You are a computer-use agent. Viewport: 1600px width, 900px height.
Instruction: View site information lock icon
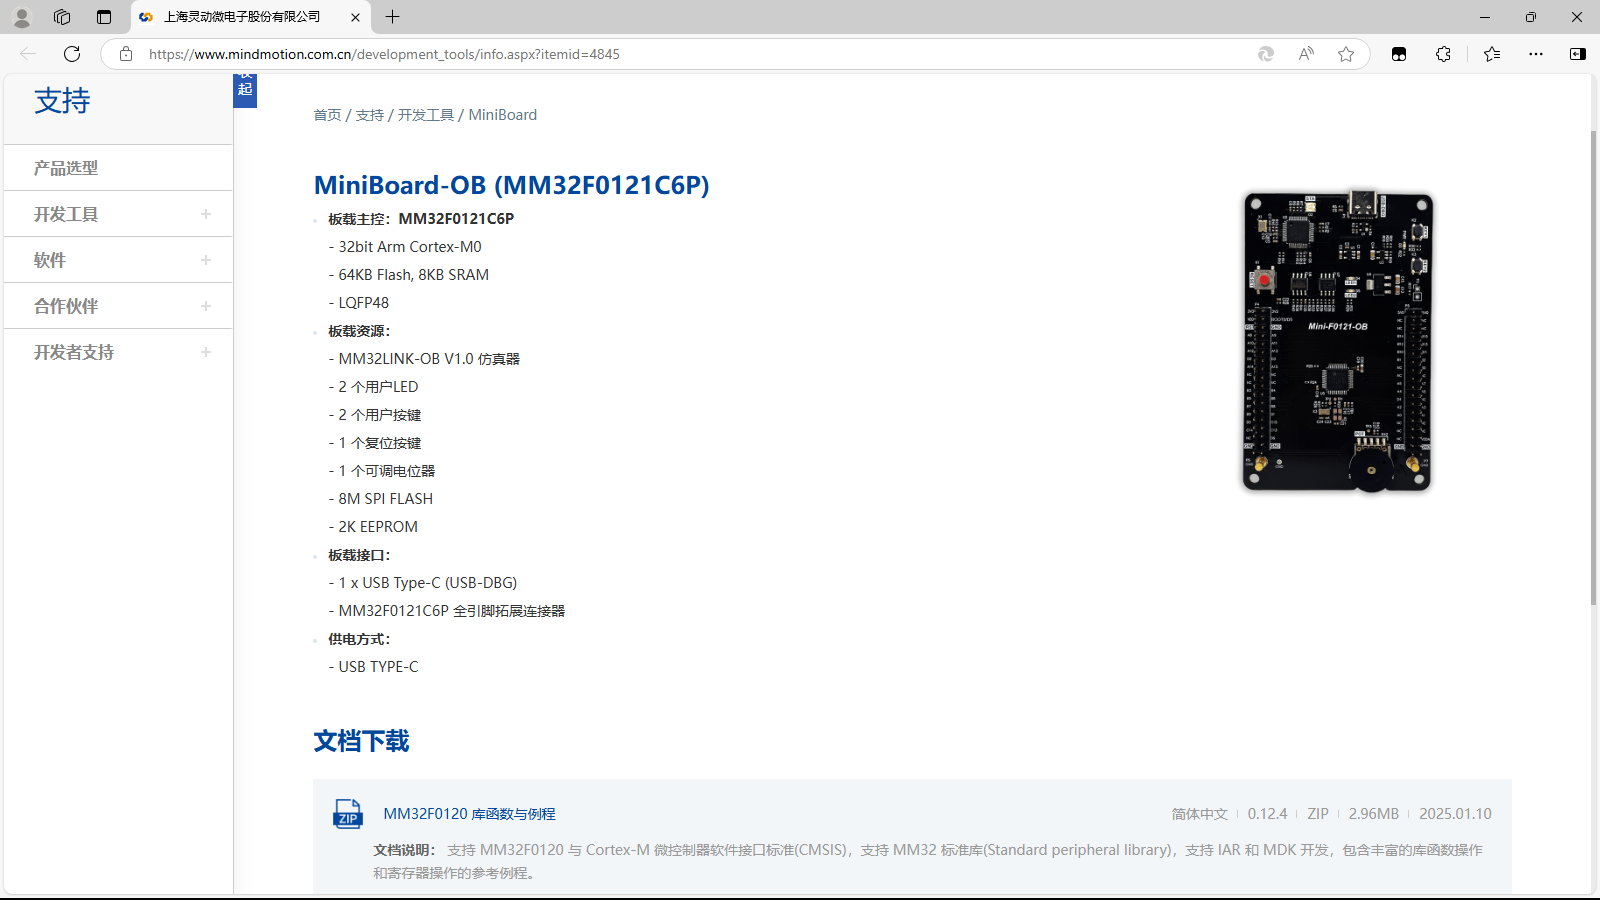126,54
